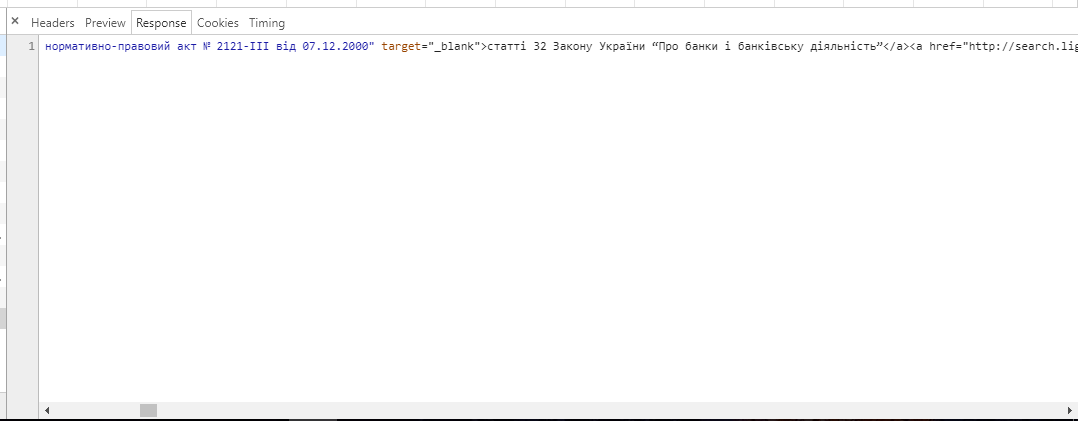Image resolution: width=1078 pixels, height=421 pixels.
Task: Open the Cookies tab
Action: (x=217, y=23)
